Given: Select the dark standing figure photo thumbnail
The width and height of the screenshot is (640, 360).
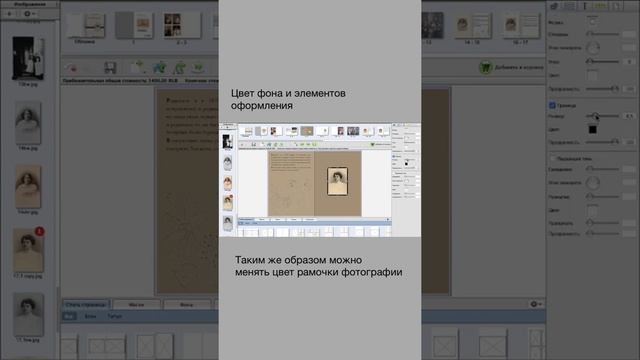Looking at the screenshot, I should click(x=28, y=58).
